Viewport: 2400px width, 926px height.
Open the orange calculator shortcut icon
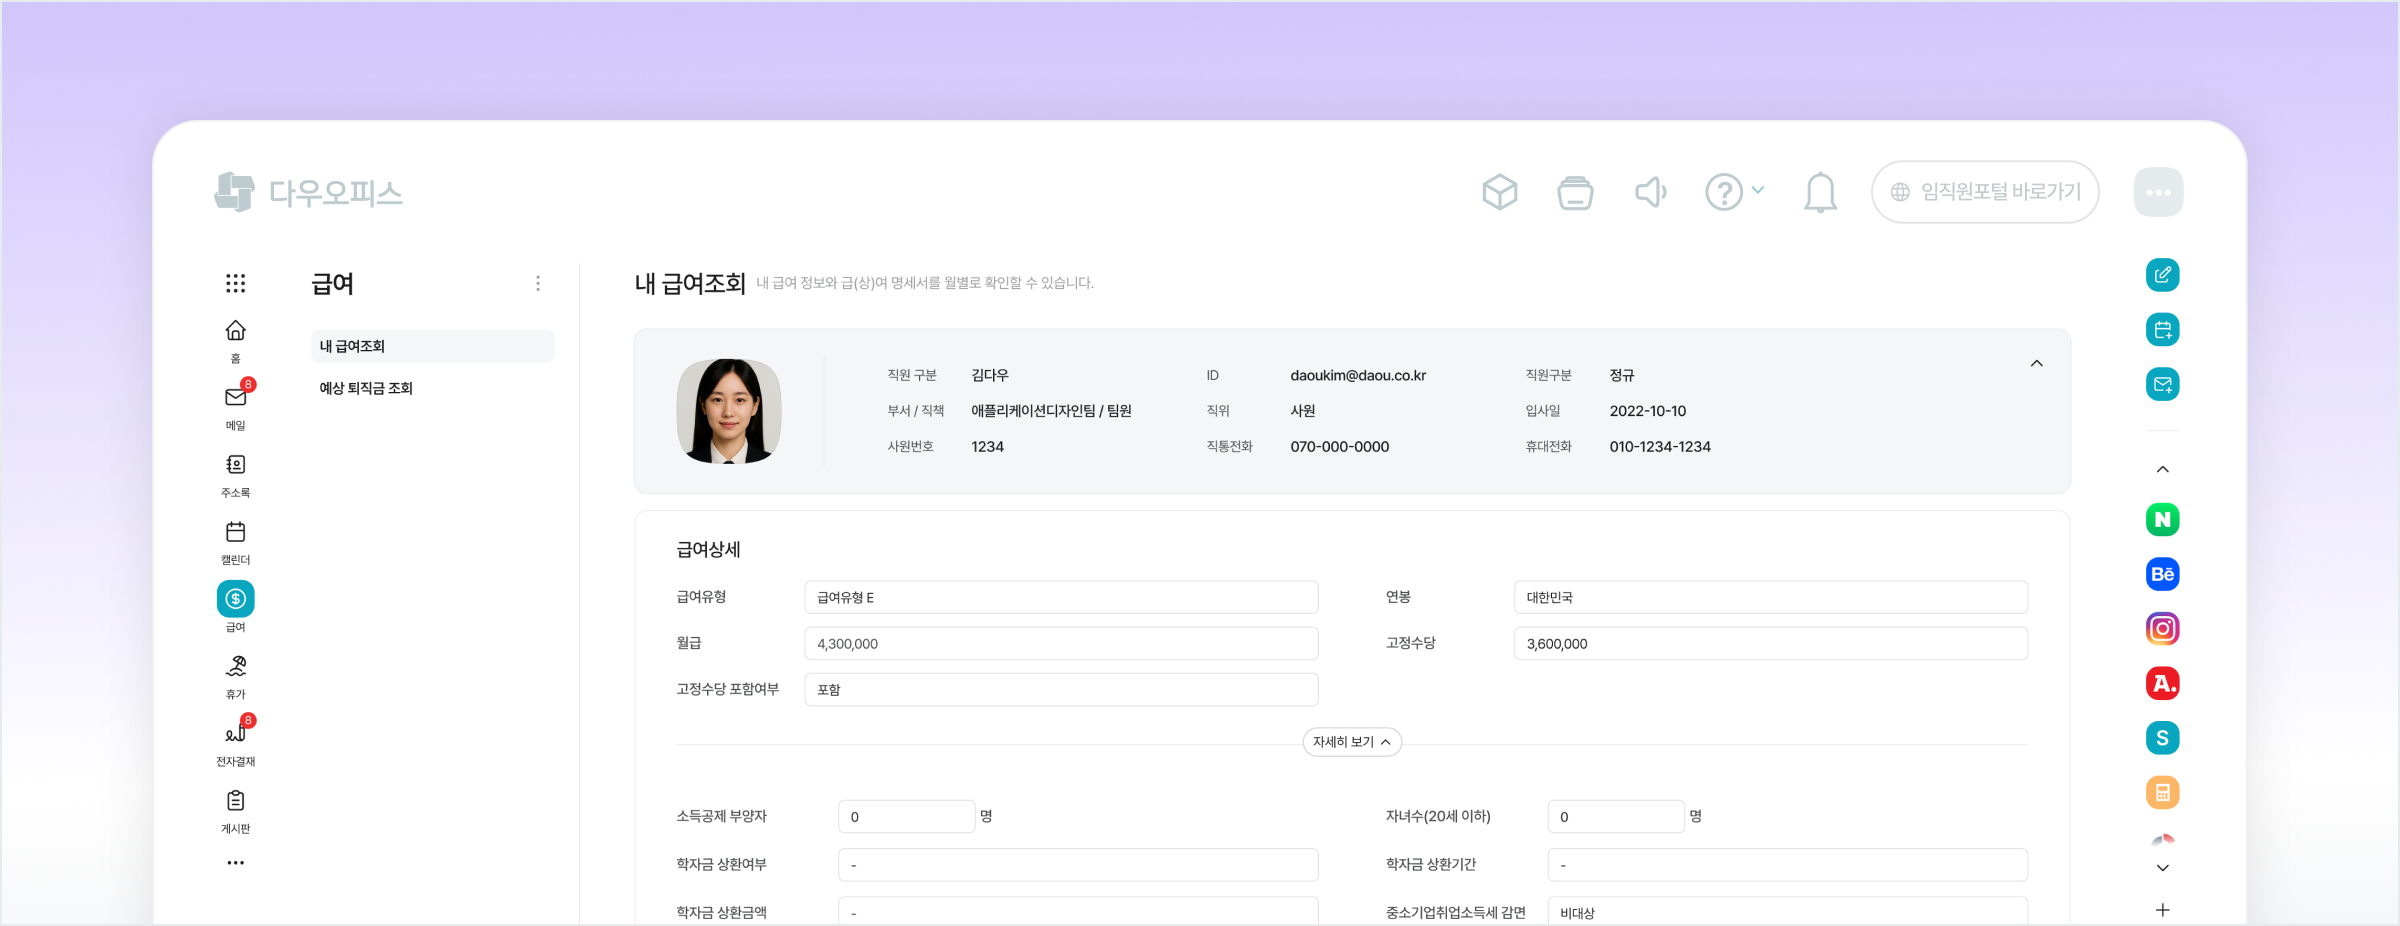(2162, 793)
